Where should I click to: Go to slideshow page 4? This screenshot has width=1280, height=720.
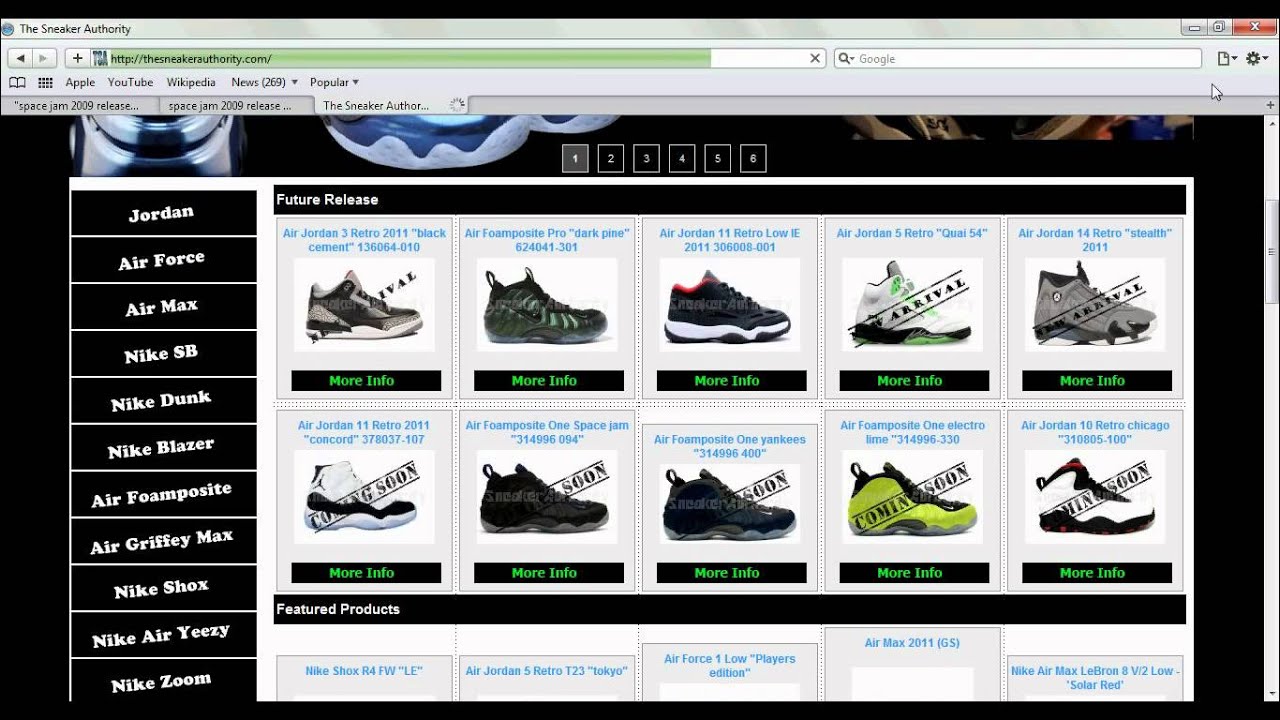tap(682, 158)
